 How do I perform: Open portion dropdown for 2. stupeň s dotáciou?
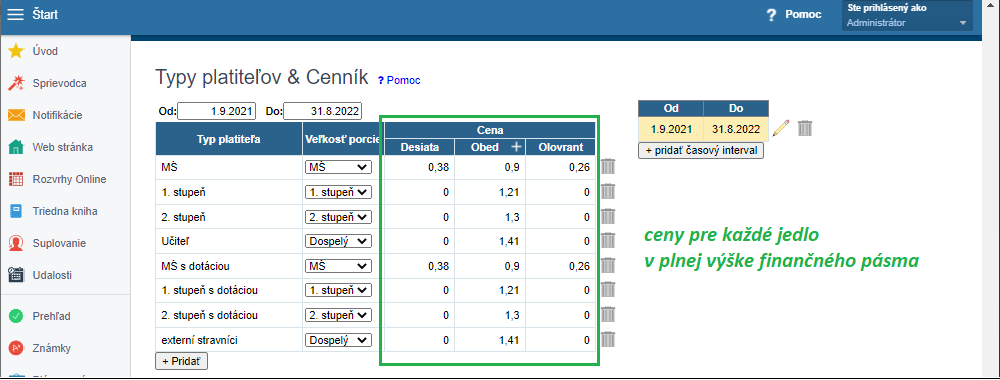[338, 315]
